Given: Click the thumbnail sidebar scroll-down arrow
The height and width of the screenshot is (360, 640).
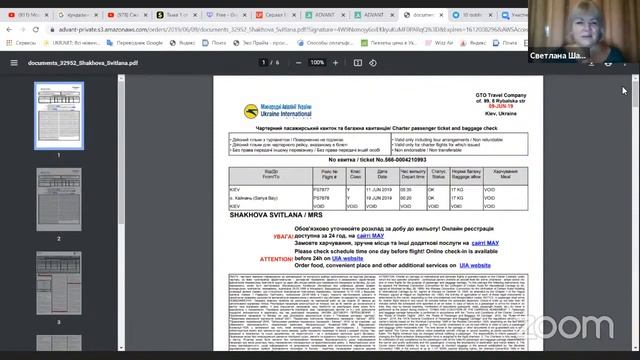Looking at the screenshot, I should coord(121,348).
